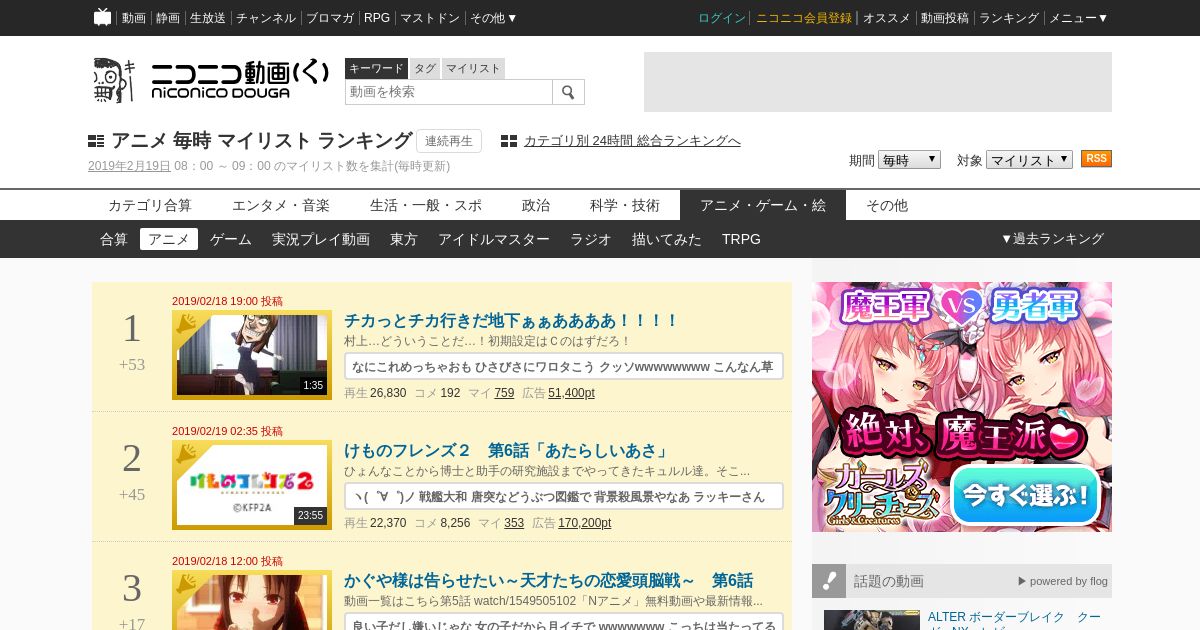This screenshot has height=630, width=1200.
Task: Open the アニメ・ゲーム・絵 category tab
Action: (x=763, y=205)
